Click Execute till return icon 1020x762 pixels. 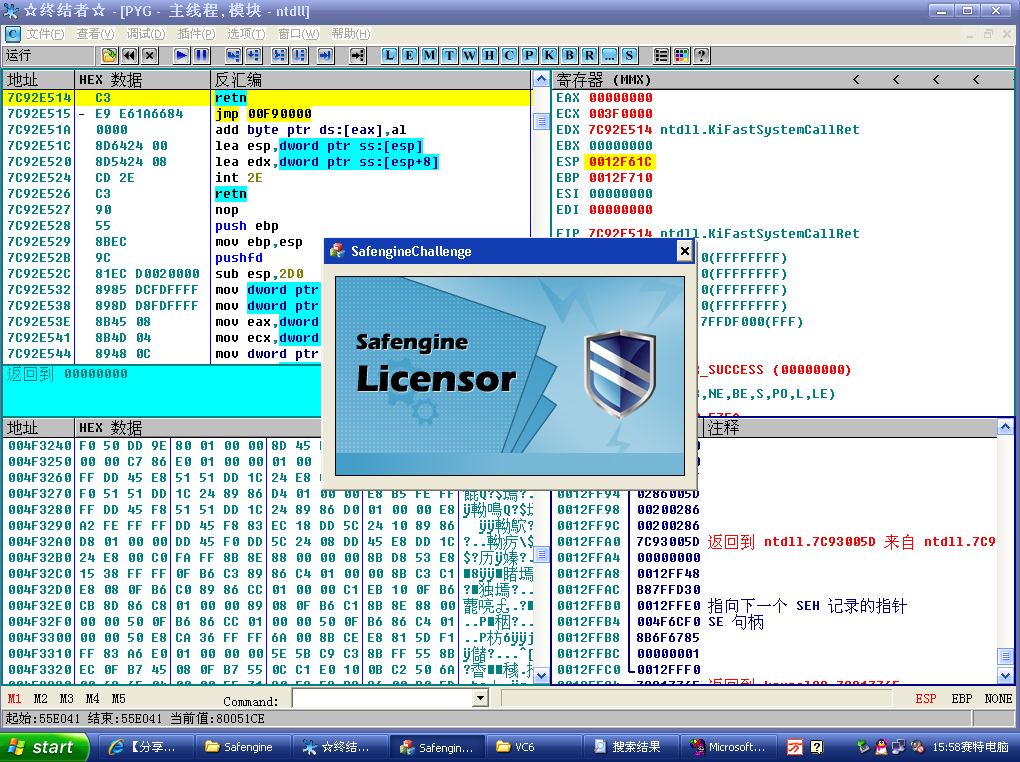tap(325, 55)
